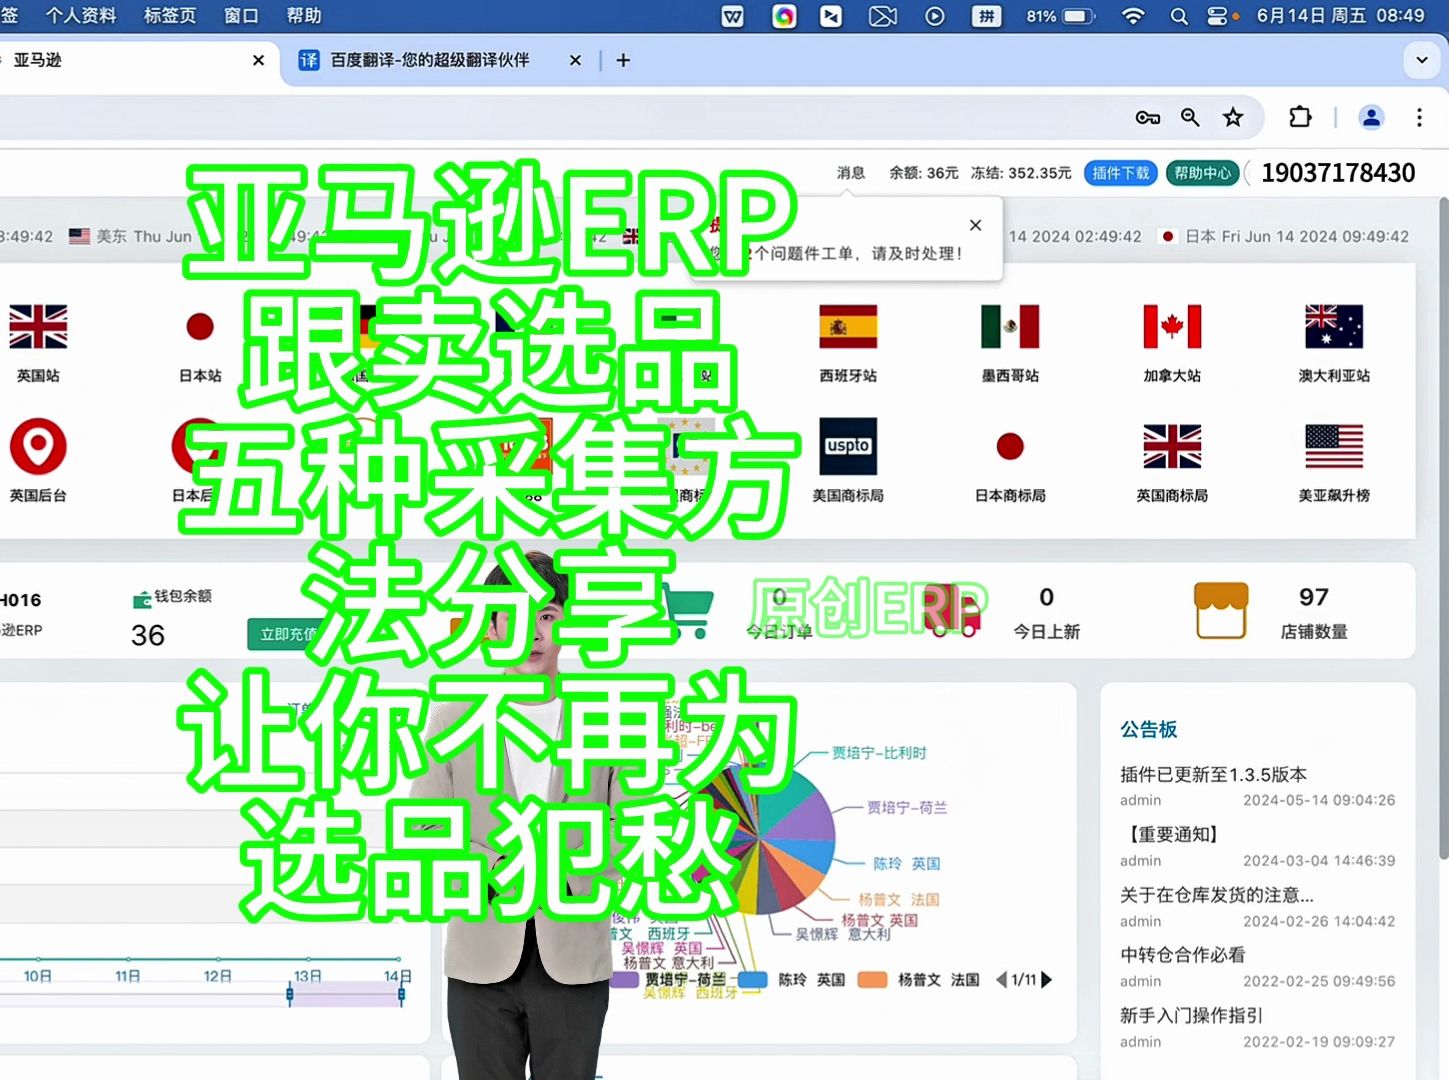This screenshot has height=1080, width=1449.
Task: Click the browser zoom magnifier icon
Action: coord(1190,118)
